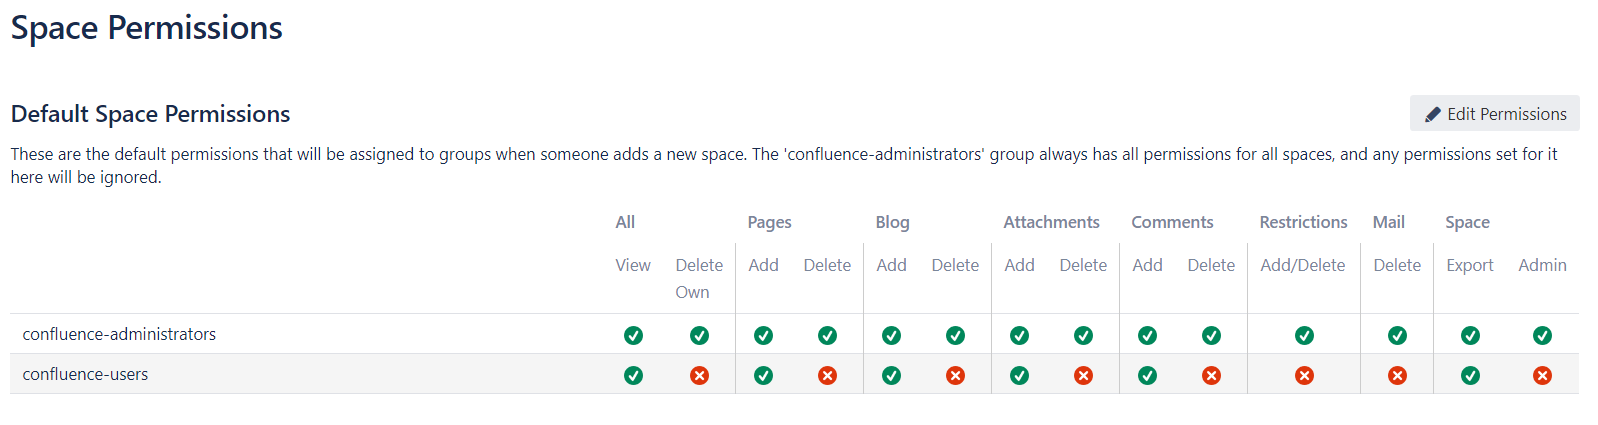Select the confluence-users group name
The width and height of the screenshot is (1598, 425).
pos(85,374)
